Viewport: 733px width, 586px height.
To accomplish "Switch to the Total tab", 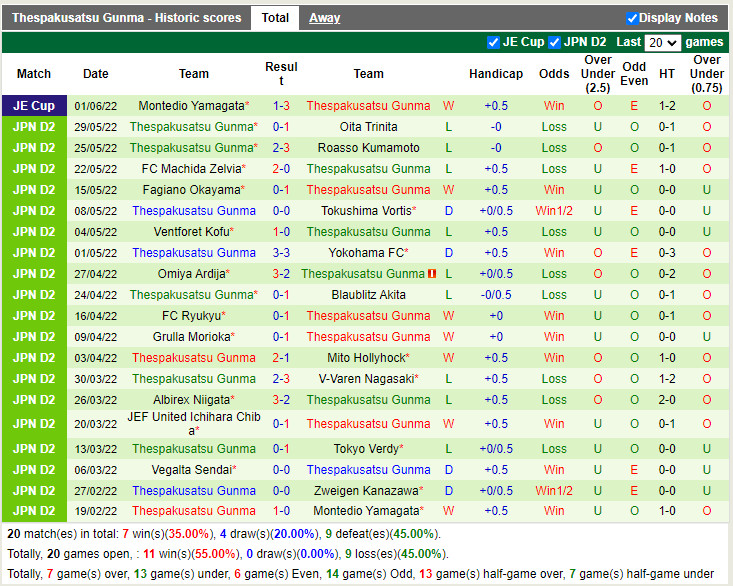I will point(275,18).
